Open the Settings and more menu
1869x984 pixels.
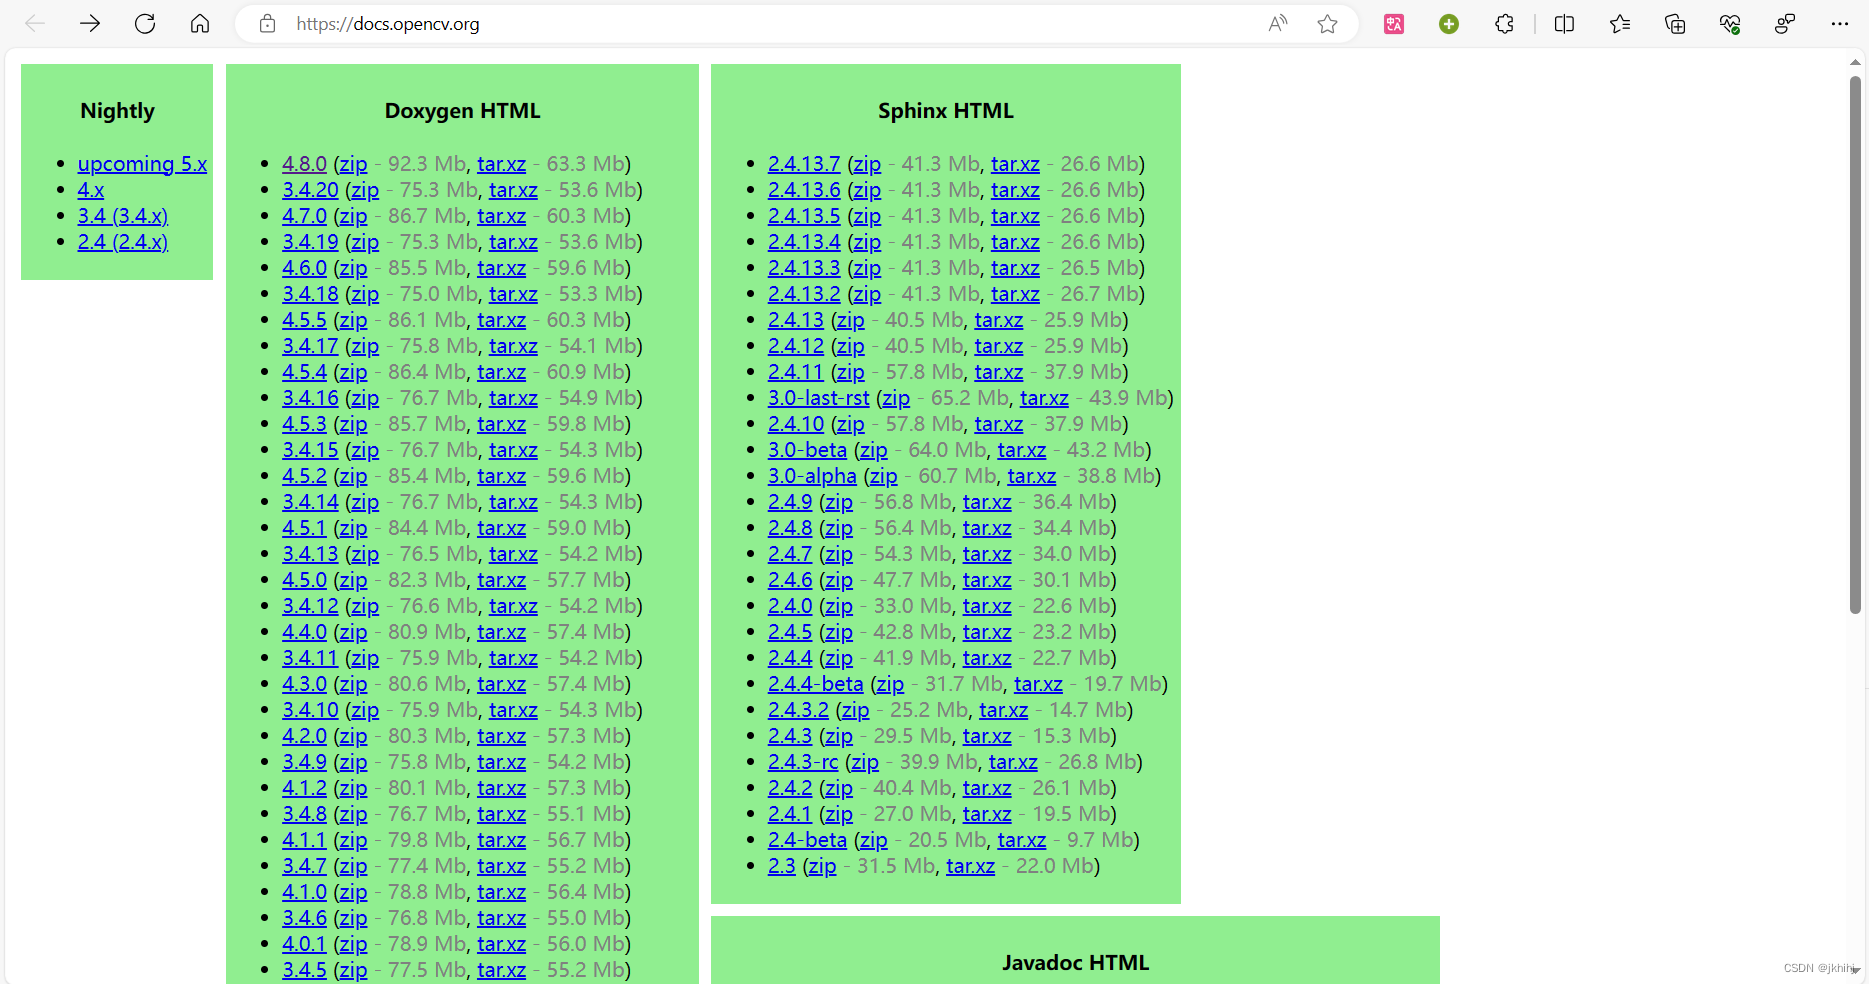[1840, 23]
